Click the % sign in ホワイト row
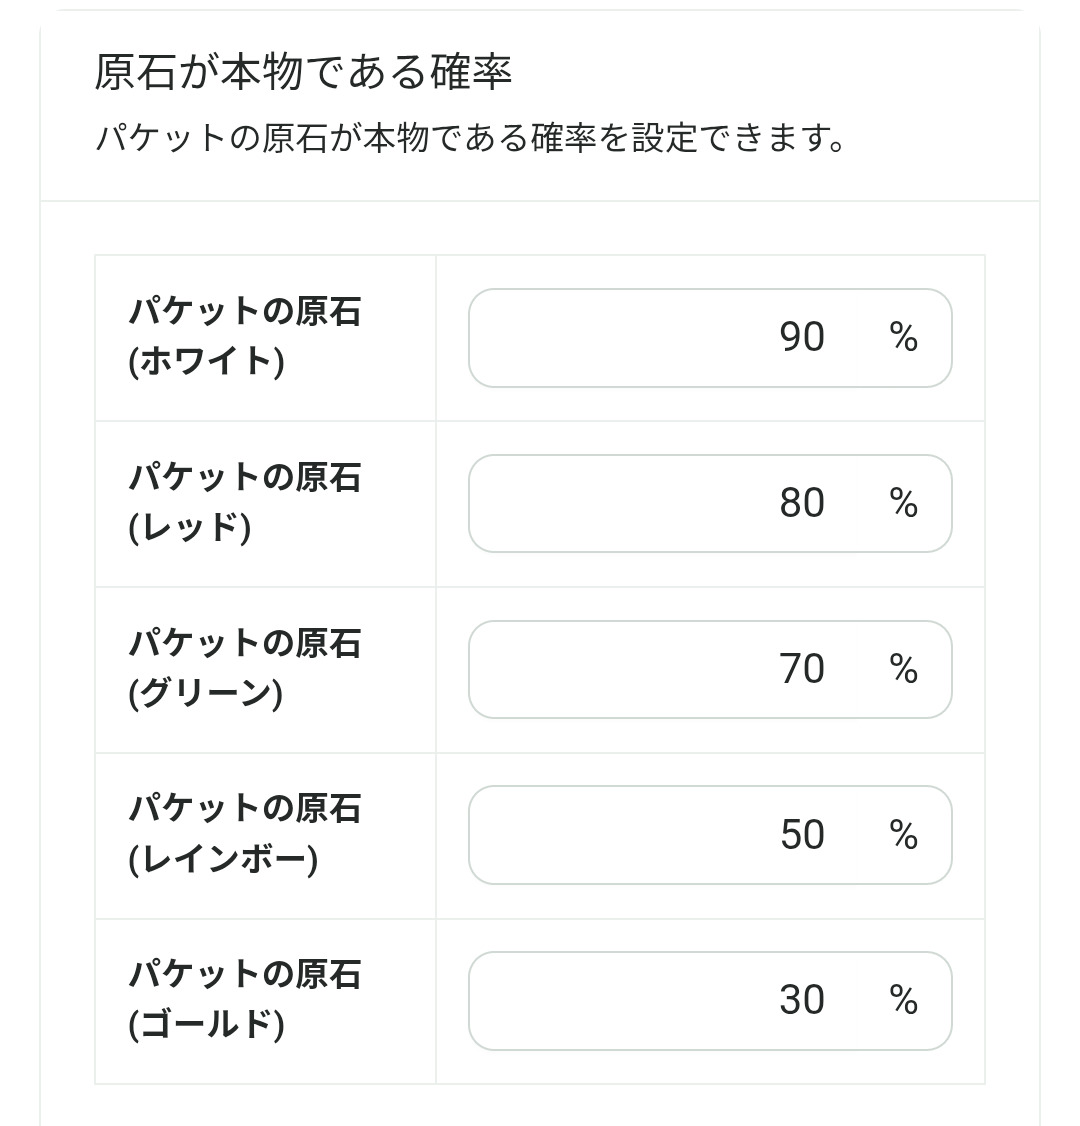 903,338
